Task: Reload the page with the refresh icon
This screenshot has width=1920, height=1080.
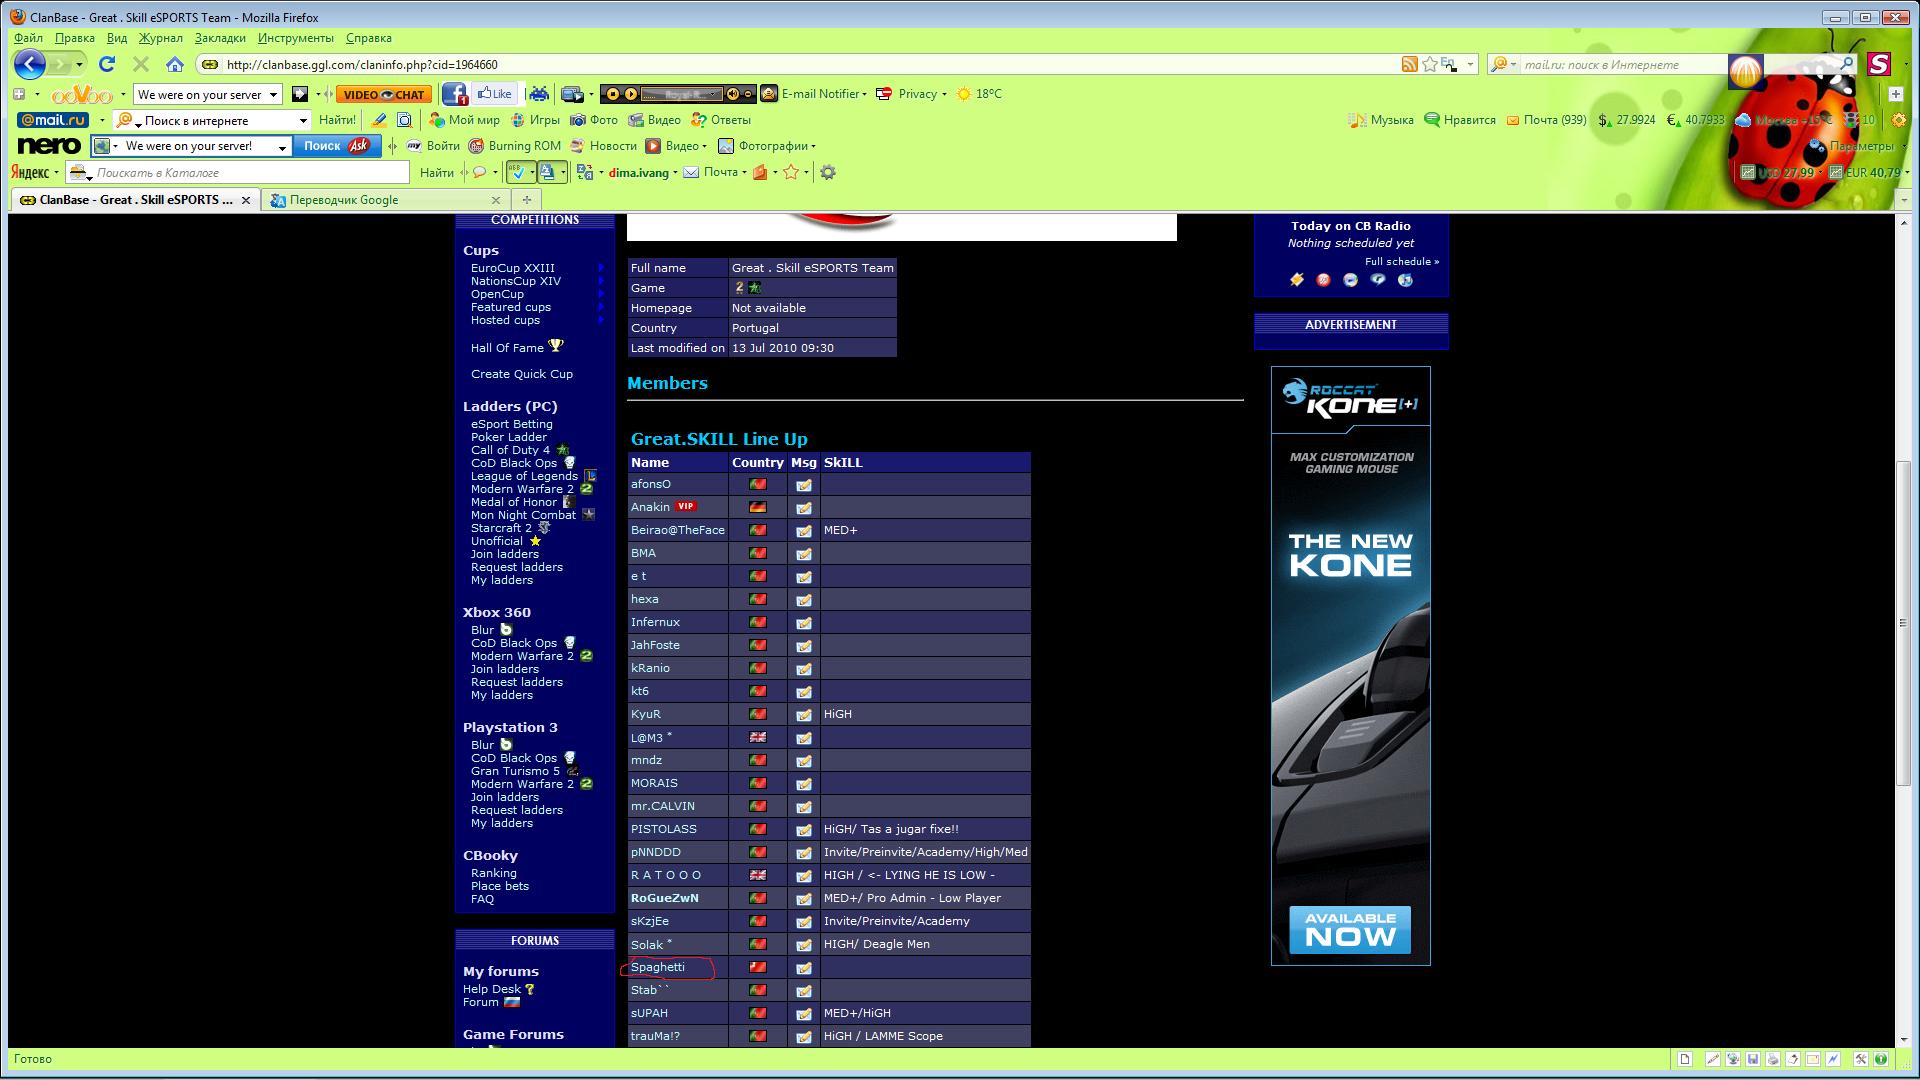Action: click(107, 65)
